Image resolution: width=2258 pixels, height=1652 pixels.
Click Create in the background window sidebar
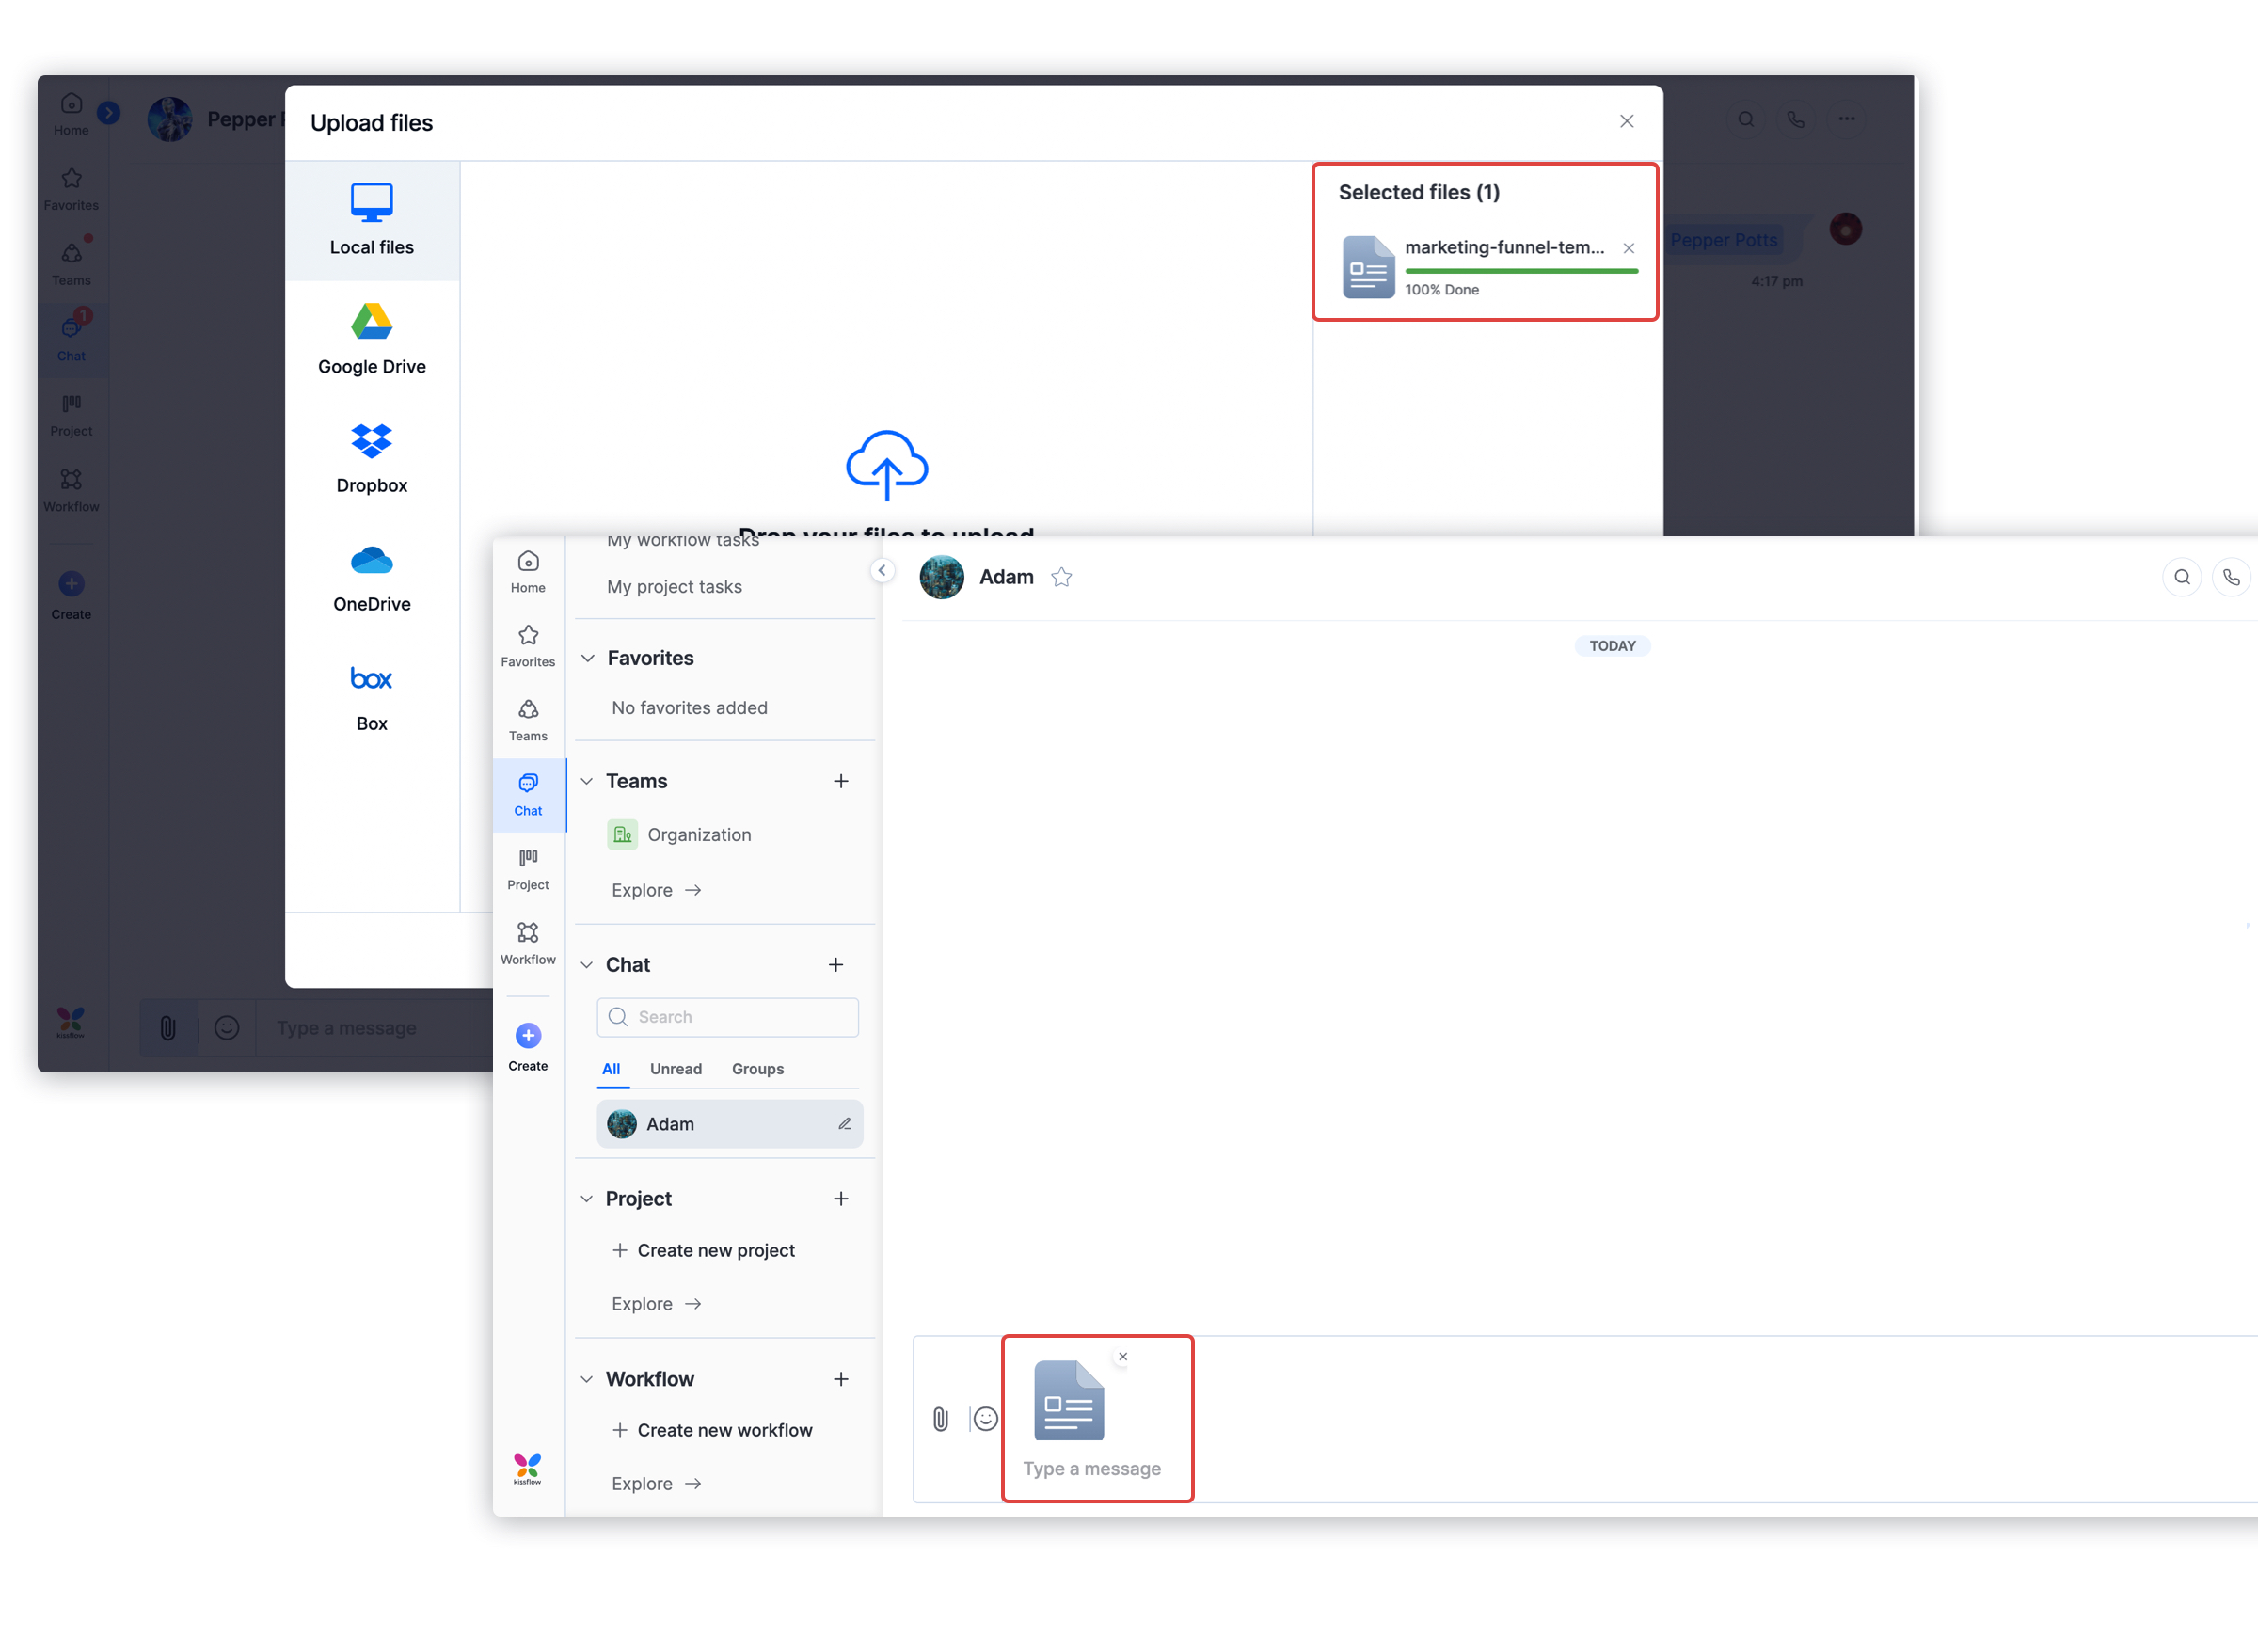coord(71,594)
